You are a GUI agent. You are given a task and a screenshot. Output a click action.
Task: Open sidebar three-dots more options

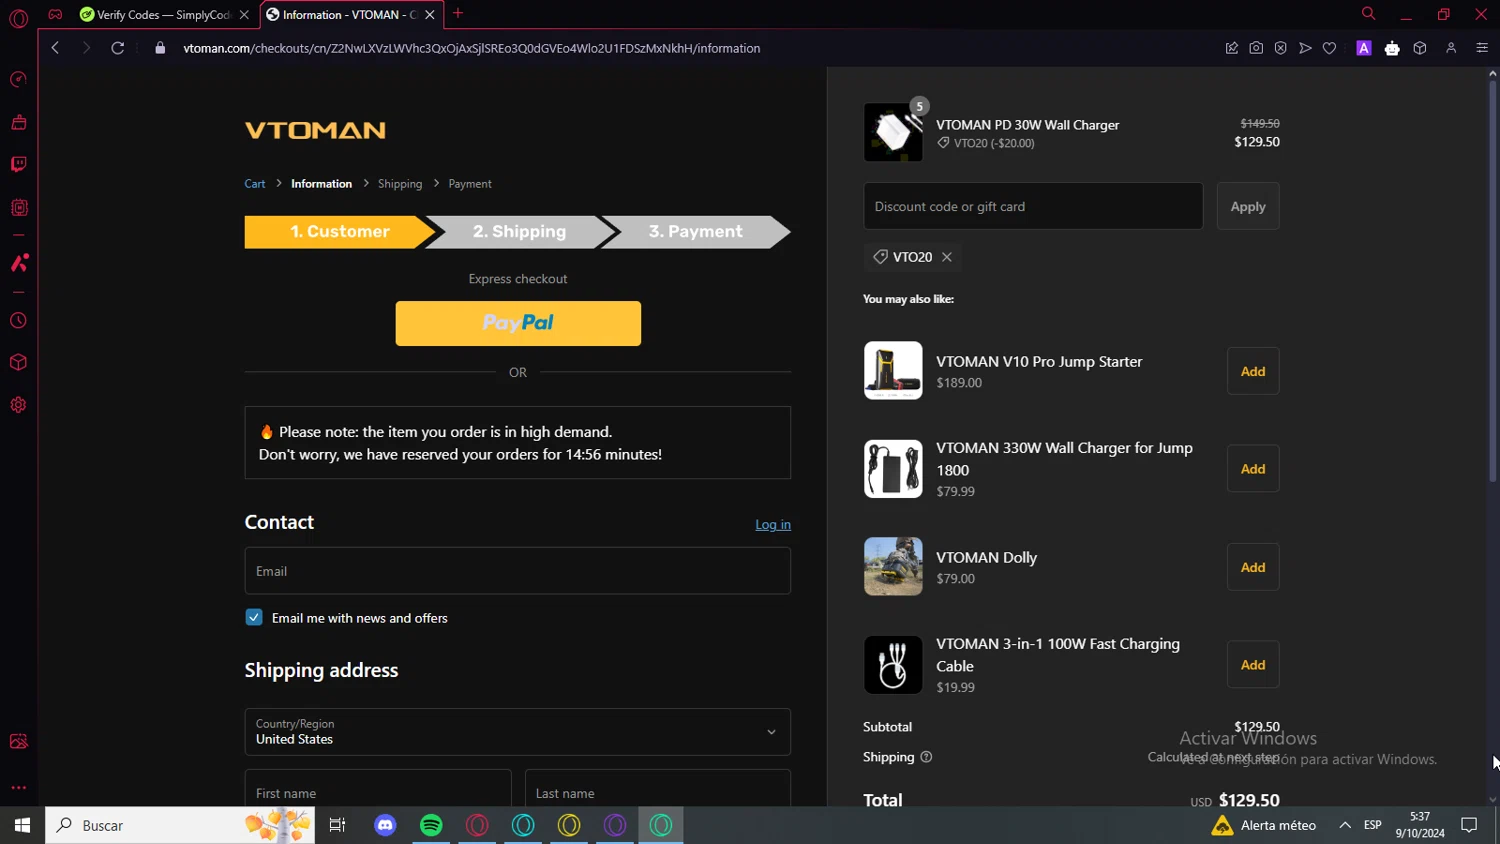pos(18,788)
